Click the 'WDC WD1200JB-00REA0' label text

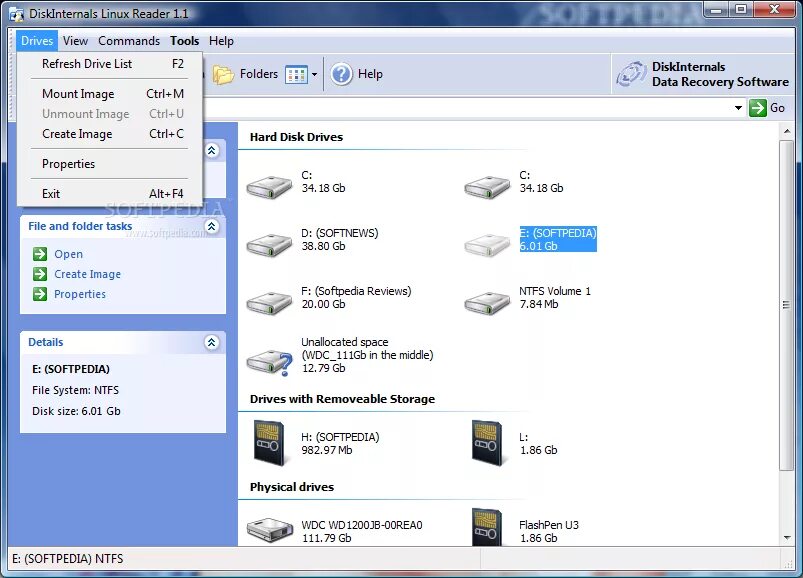click(362, 525)
